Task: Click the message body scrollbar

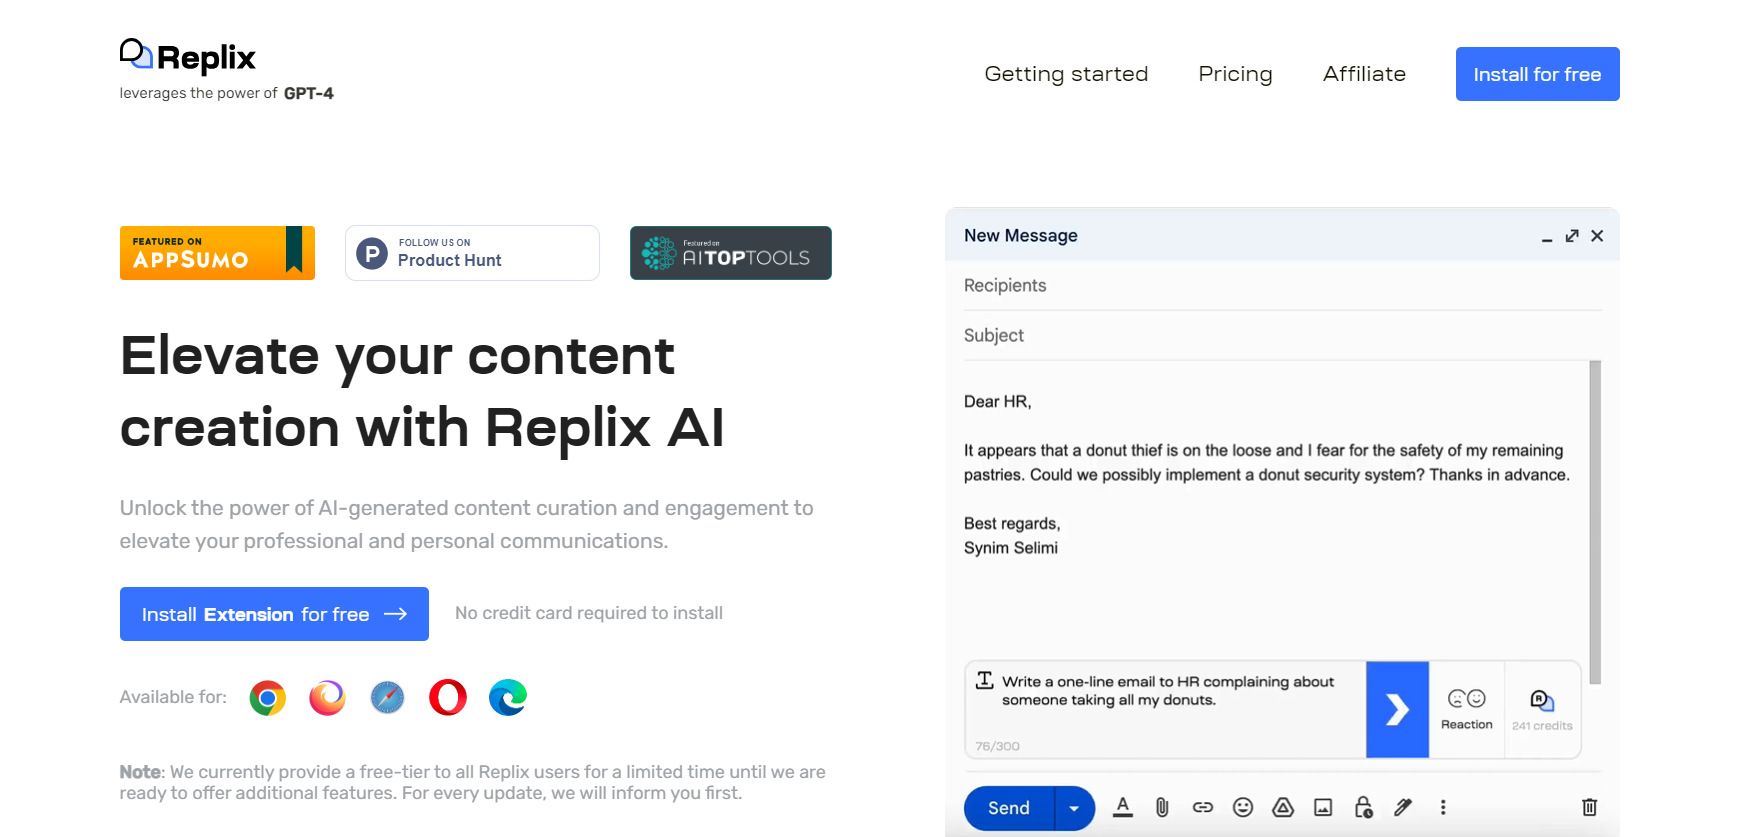Action: pos(1595,522)
